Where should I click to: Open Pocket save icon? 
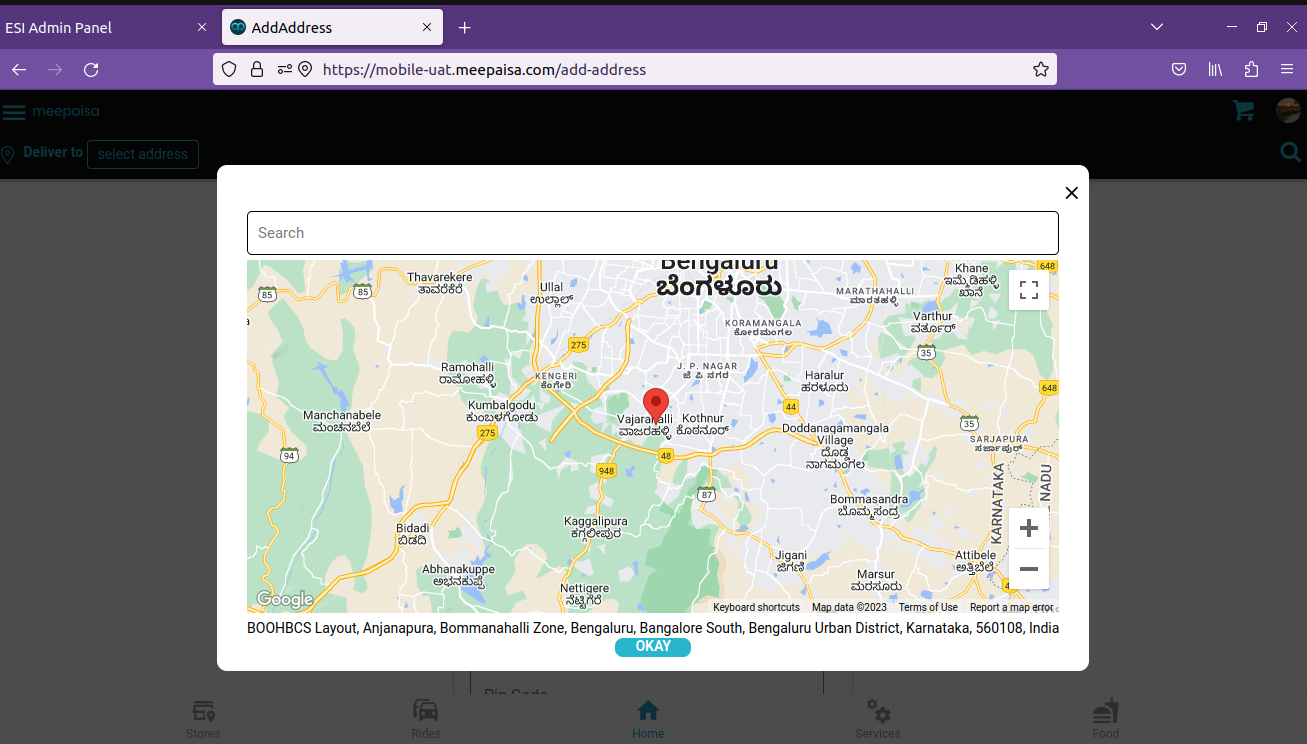(x=1179, y=69)
